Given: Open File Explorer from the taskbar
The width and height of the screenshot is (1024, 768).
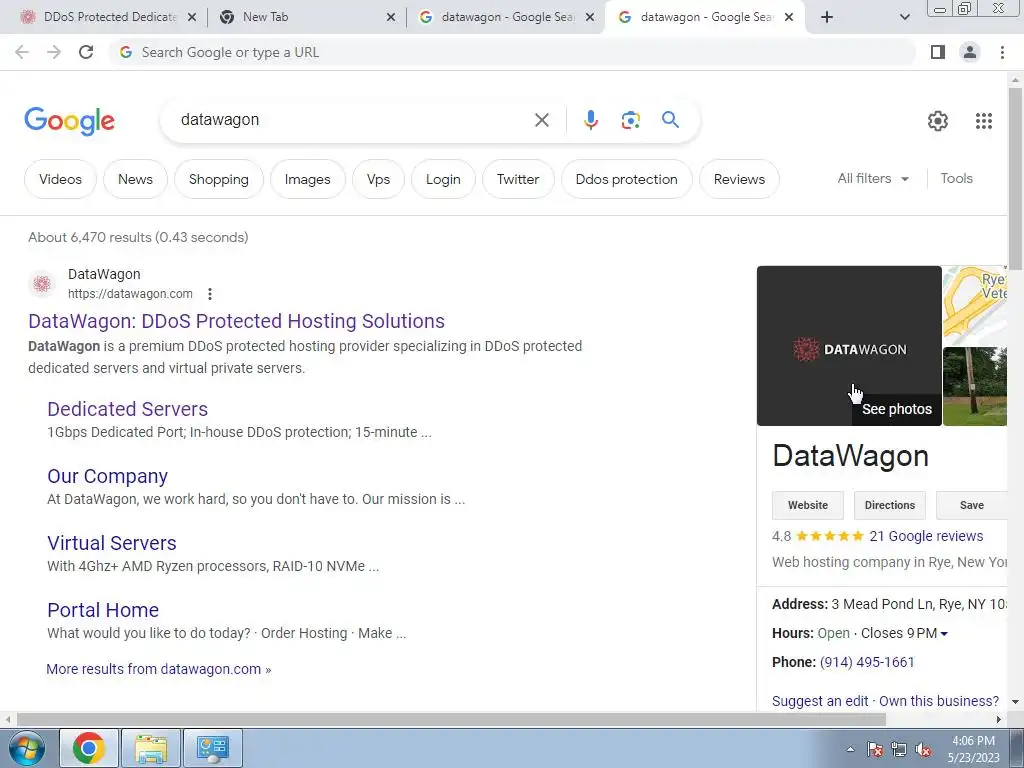Looking at the screenshot, I should coord(151,748).
